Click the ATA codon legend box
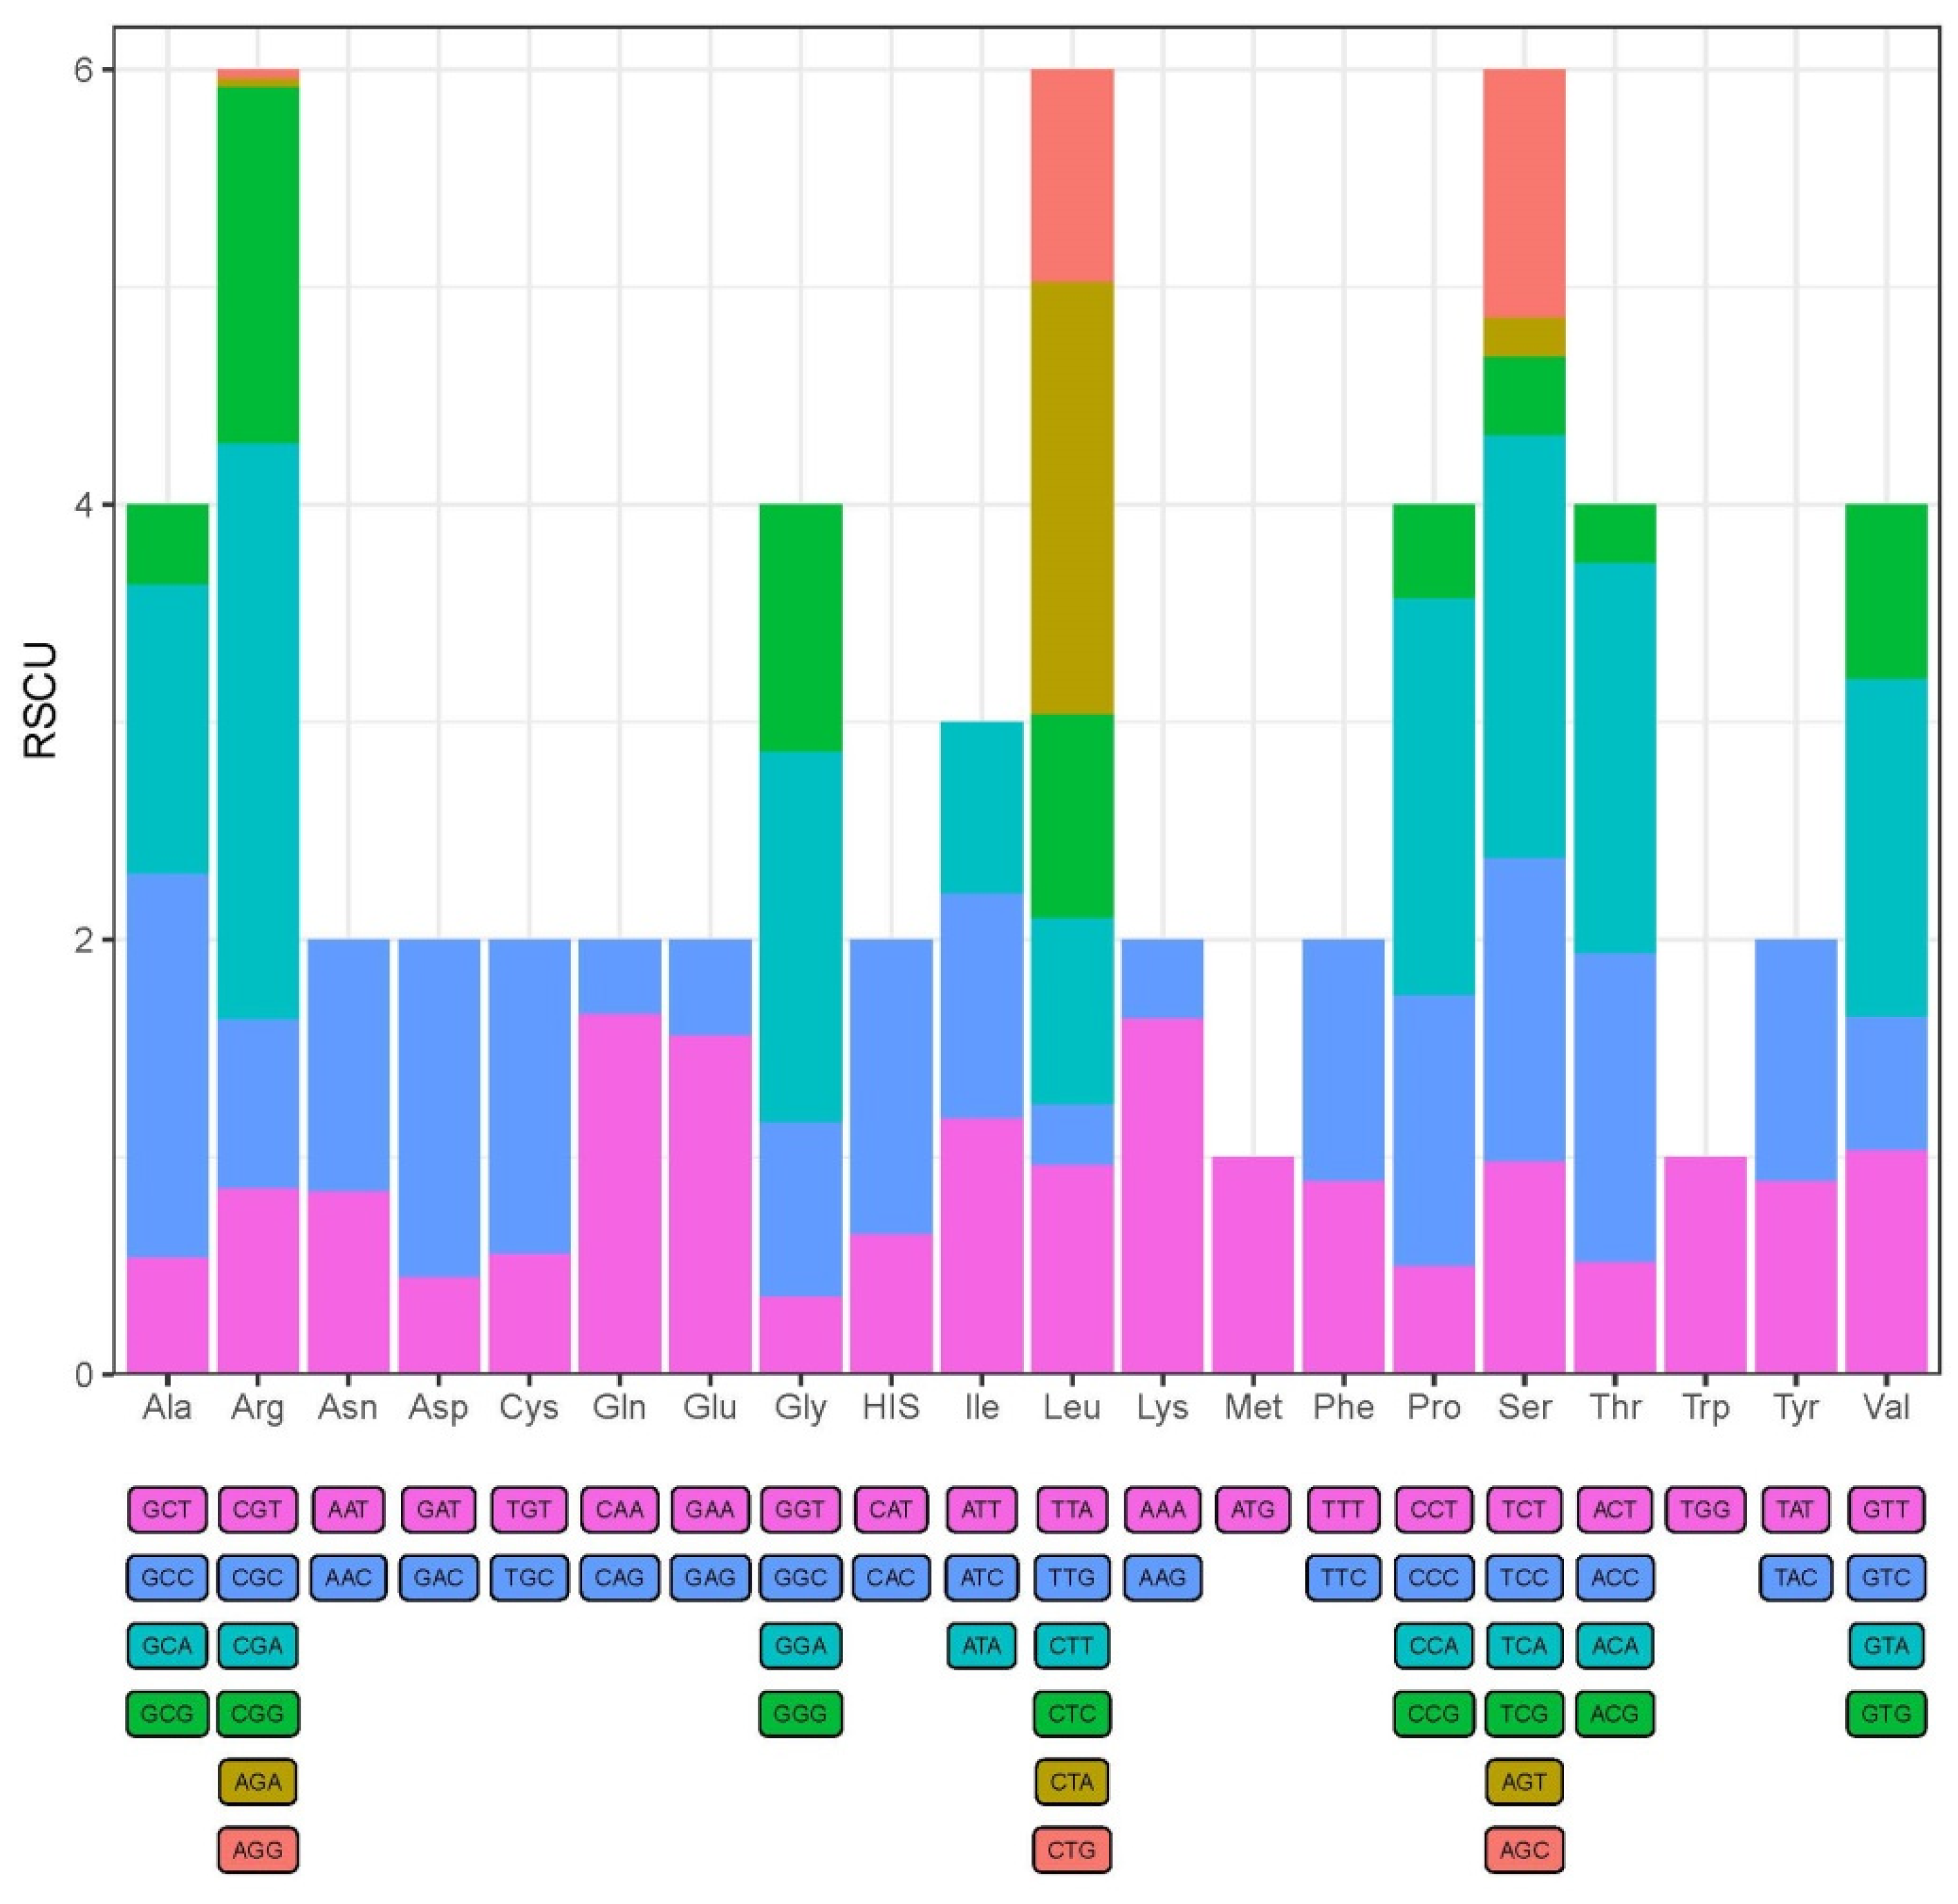The width and height of the screenshot is (1958, 1904). click(x=981, y=1645)
